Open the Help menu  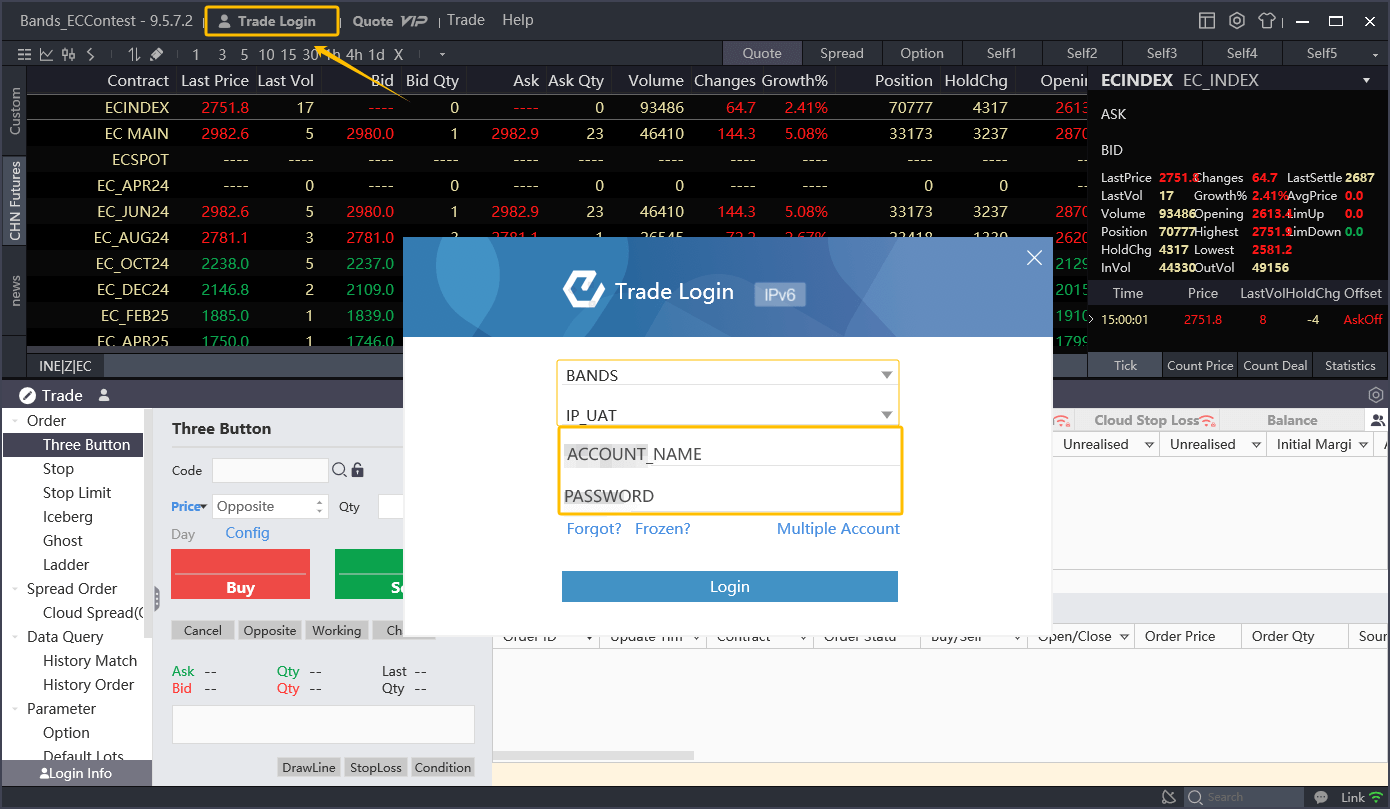(518, 20)
